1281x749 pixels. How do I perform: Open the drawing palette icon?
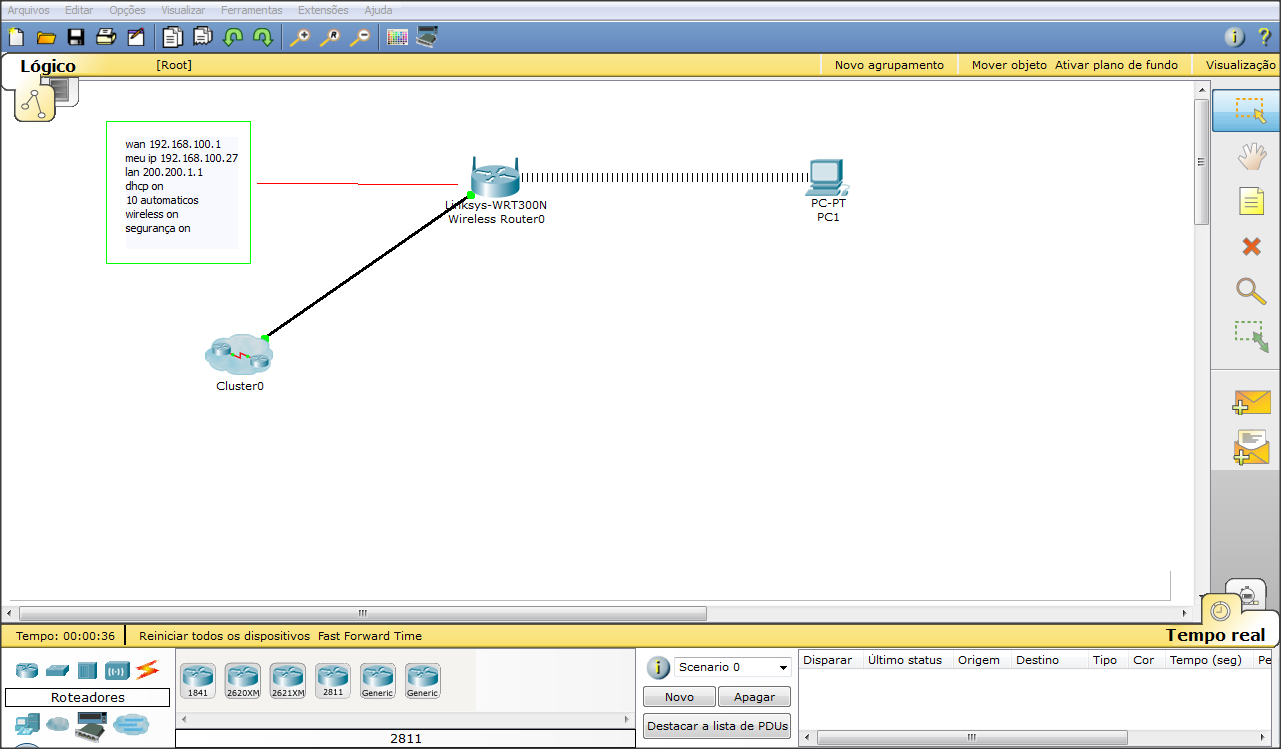click(397, 38)
